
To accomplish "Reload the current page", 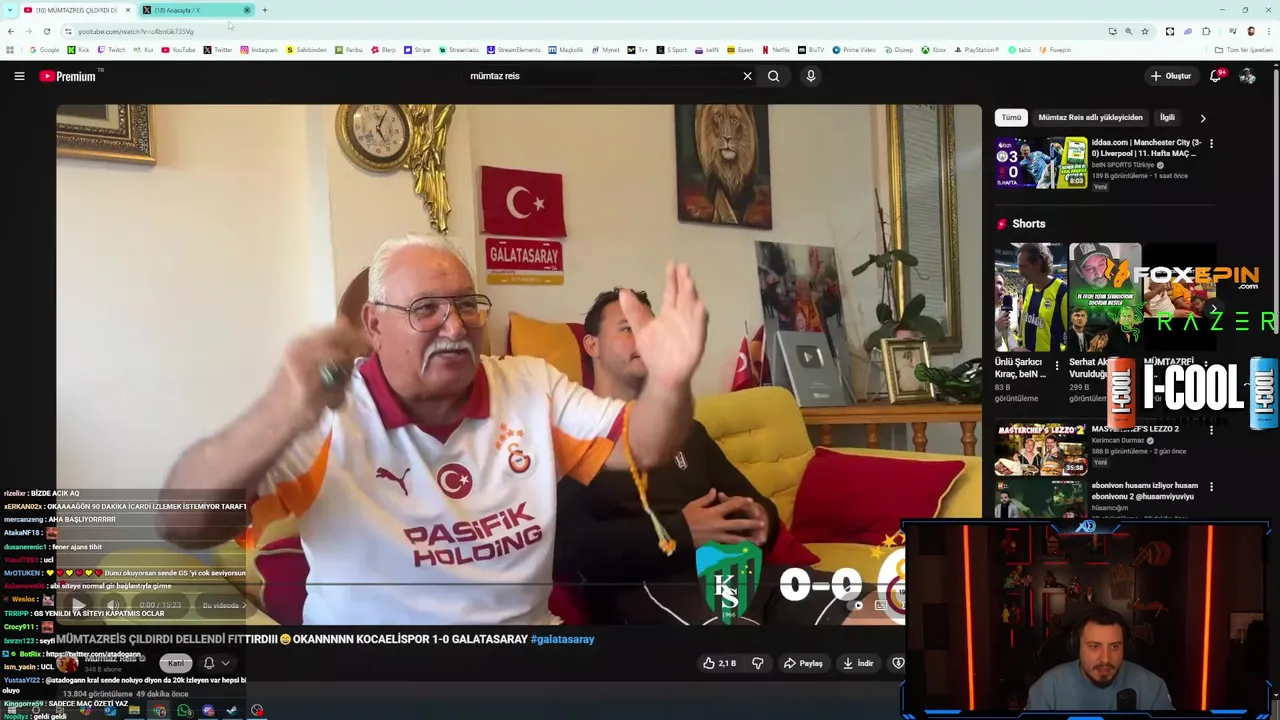I will pos(46,31).
